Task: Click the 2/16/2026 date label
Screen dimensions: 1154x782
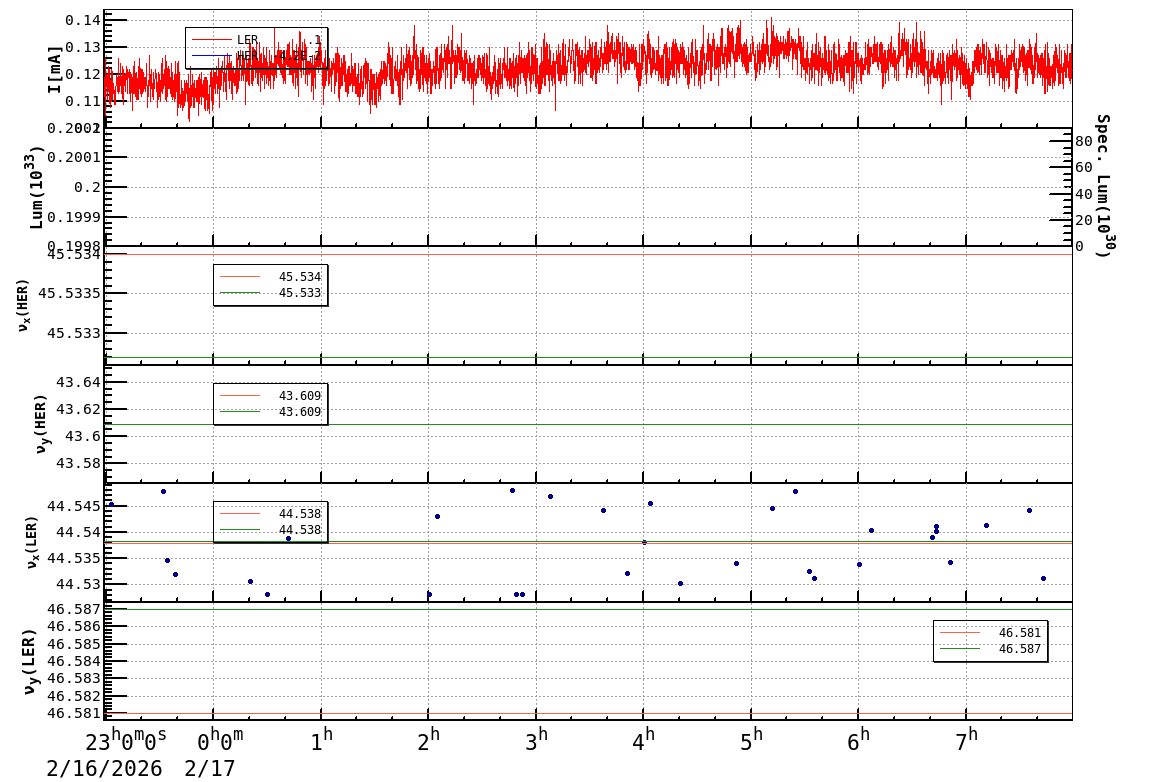Action: pos(104,768)
